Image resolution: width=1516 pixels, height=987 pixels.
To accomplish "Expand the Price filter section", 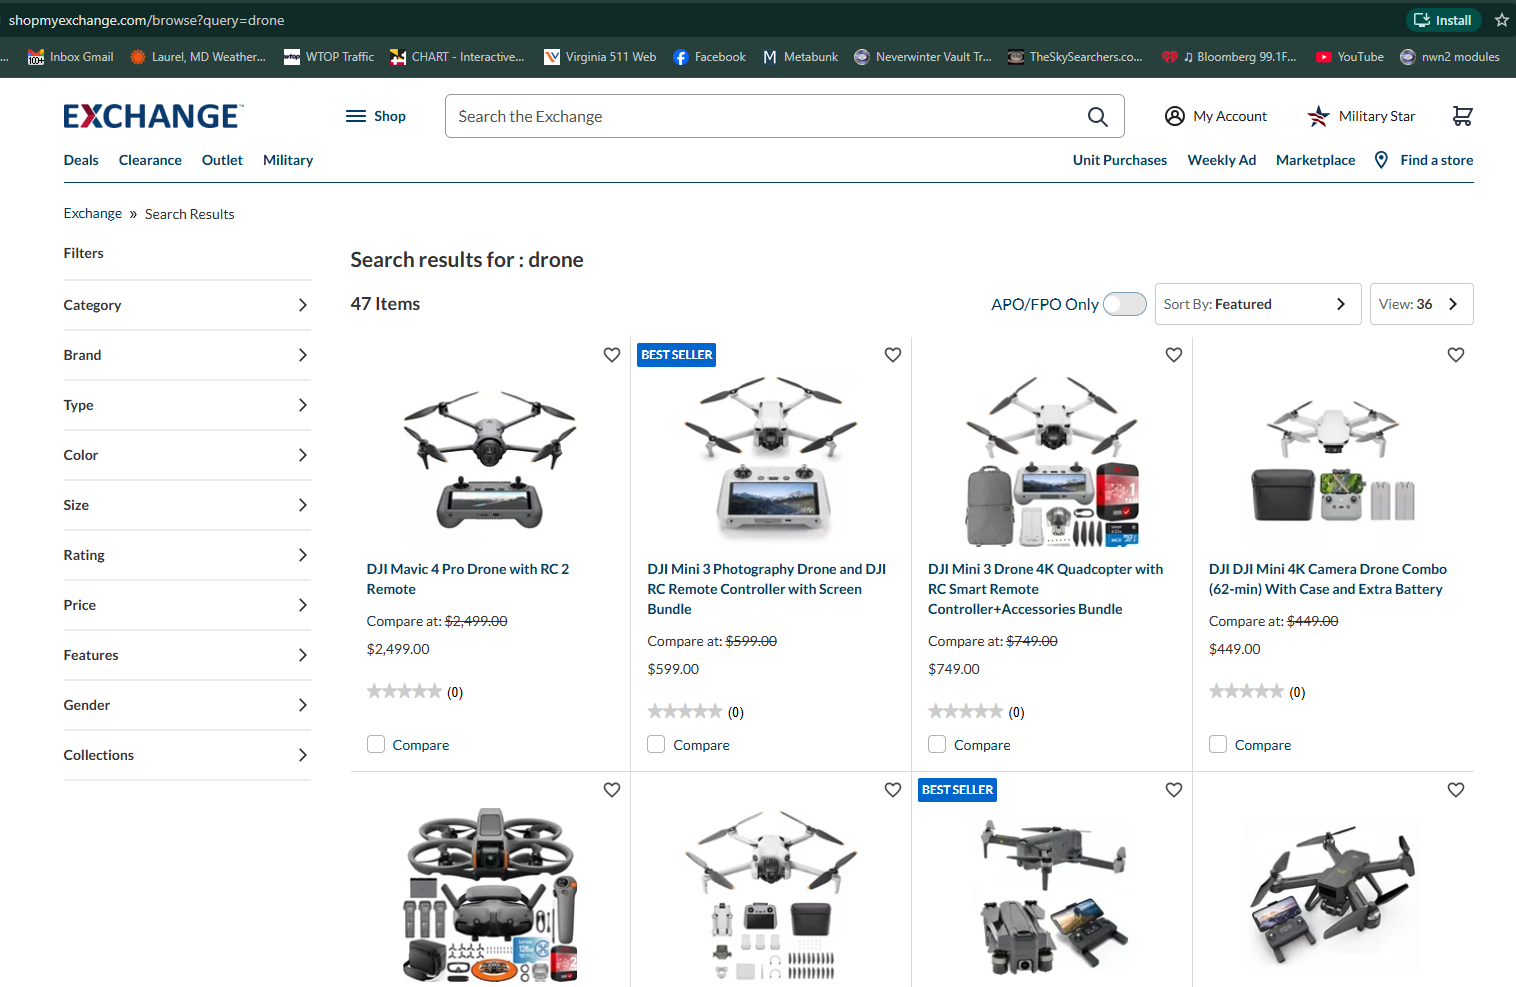I will tap(186, 605).
